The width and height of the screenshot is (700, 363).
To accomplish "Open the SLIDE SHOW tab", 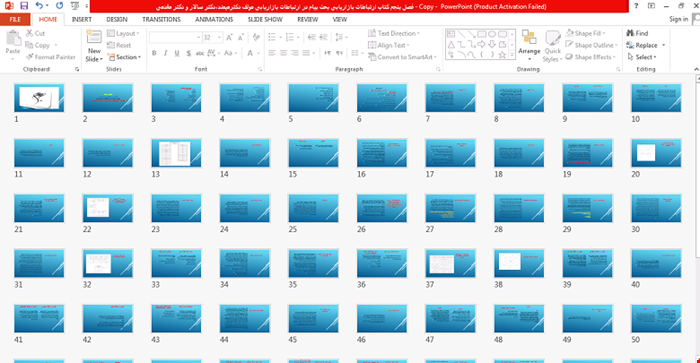I will [x=265, y=19].
